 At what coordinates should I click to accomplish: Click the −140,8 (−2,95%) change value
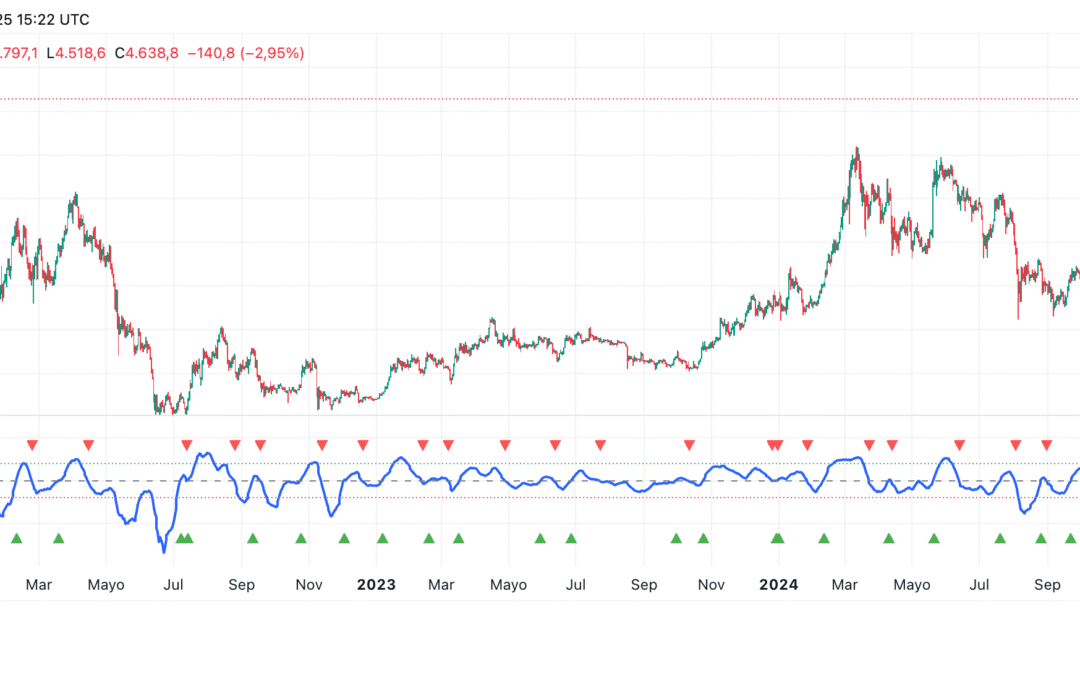pyautogui.click(x=245, y=53)
